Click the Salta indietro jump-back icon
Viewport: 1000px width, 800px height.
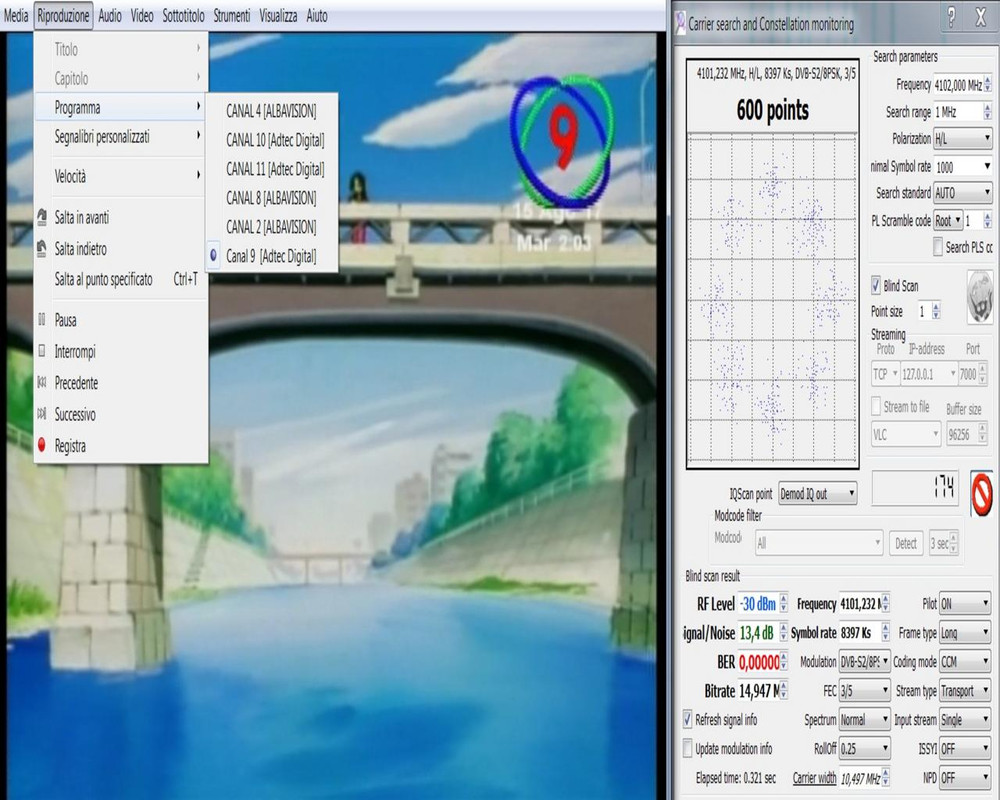point(42,248)
